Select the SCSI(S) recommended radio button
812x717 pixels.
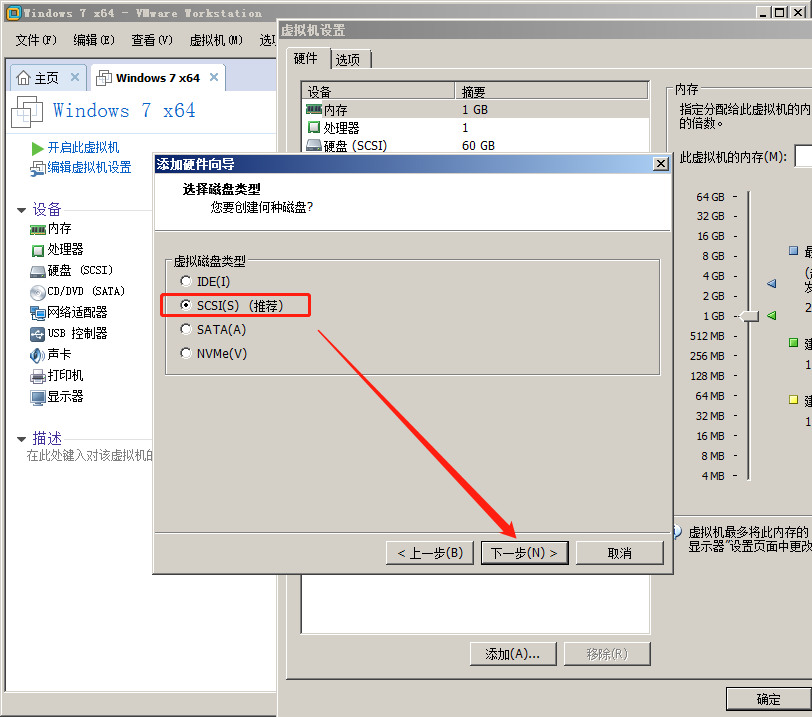point(186,305)
